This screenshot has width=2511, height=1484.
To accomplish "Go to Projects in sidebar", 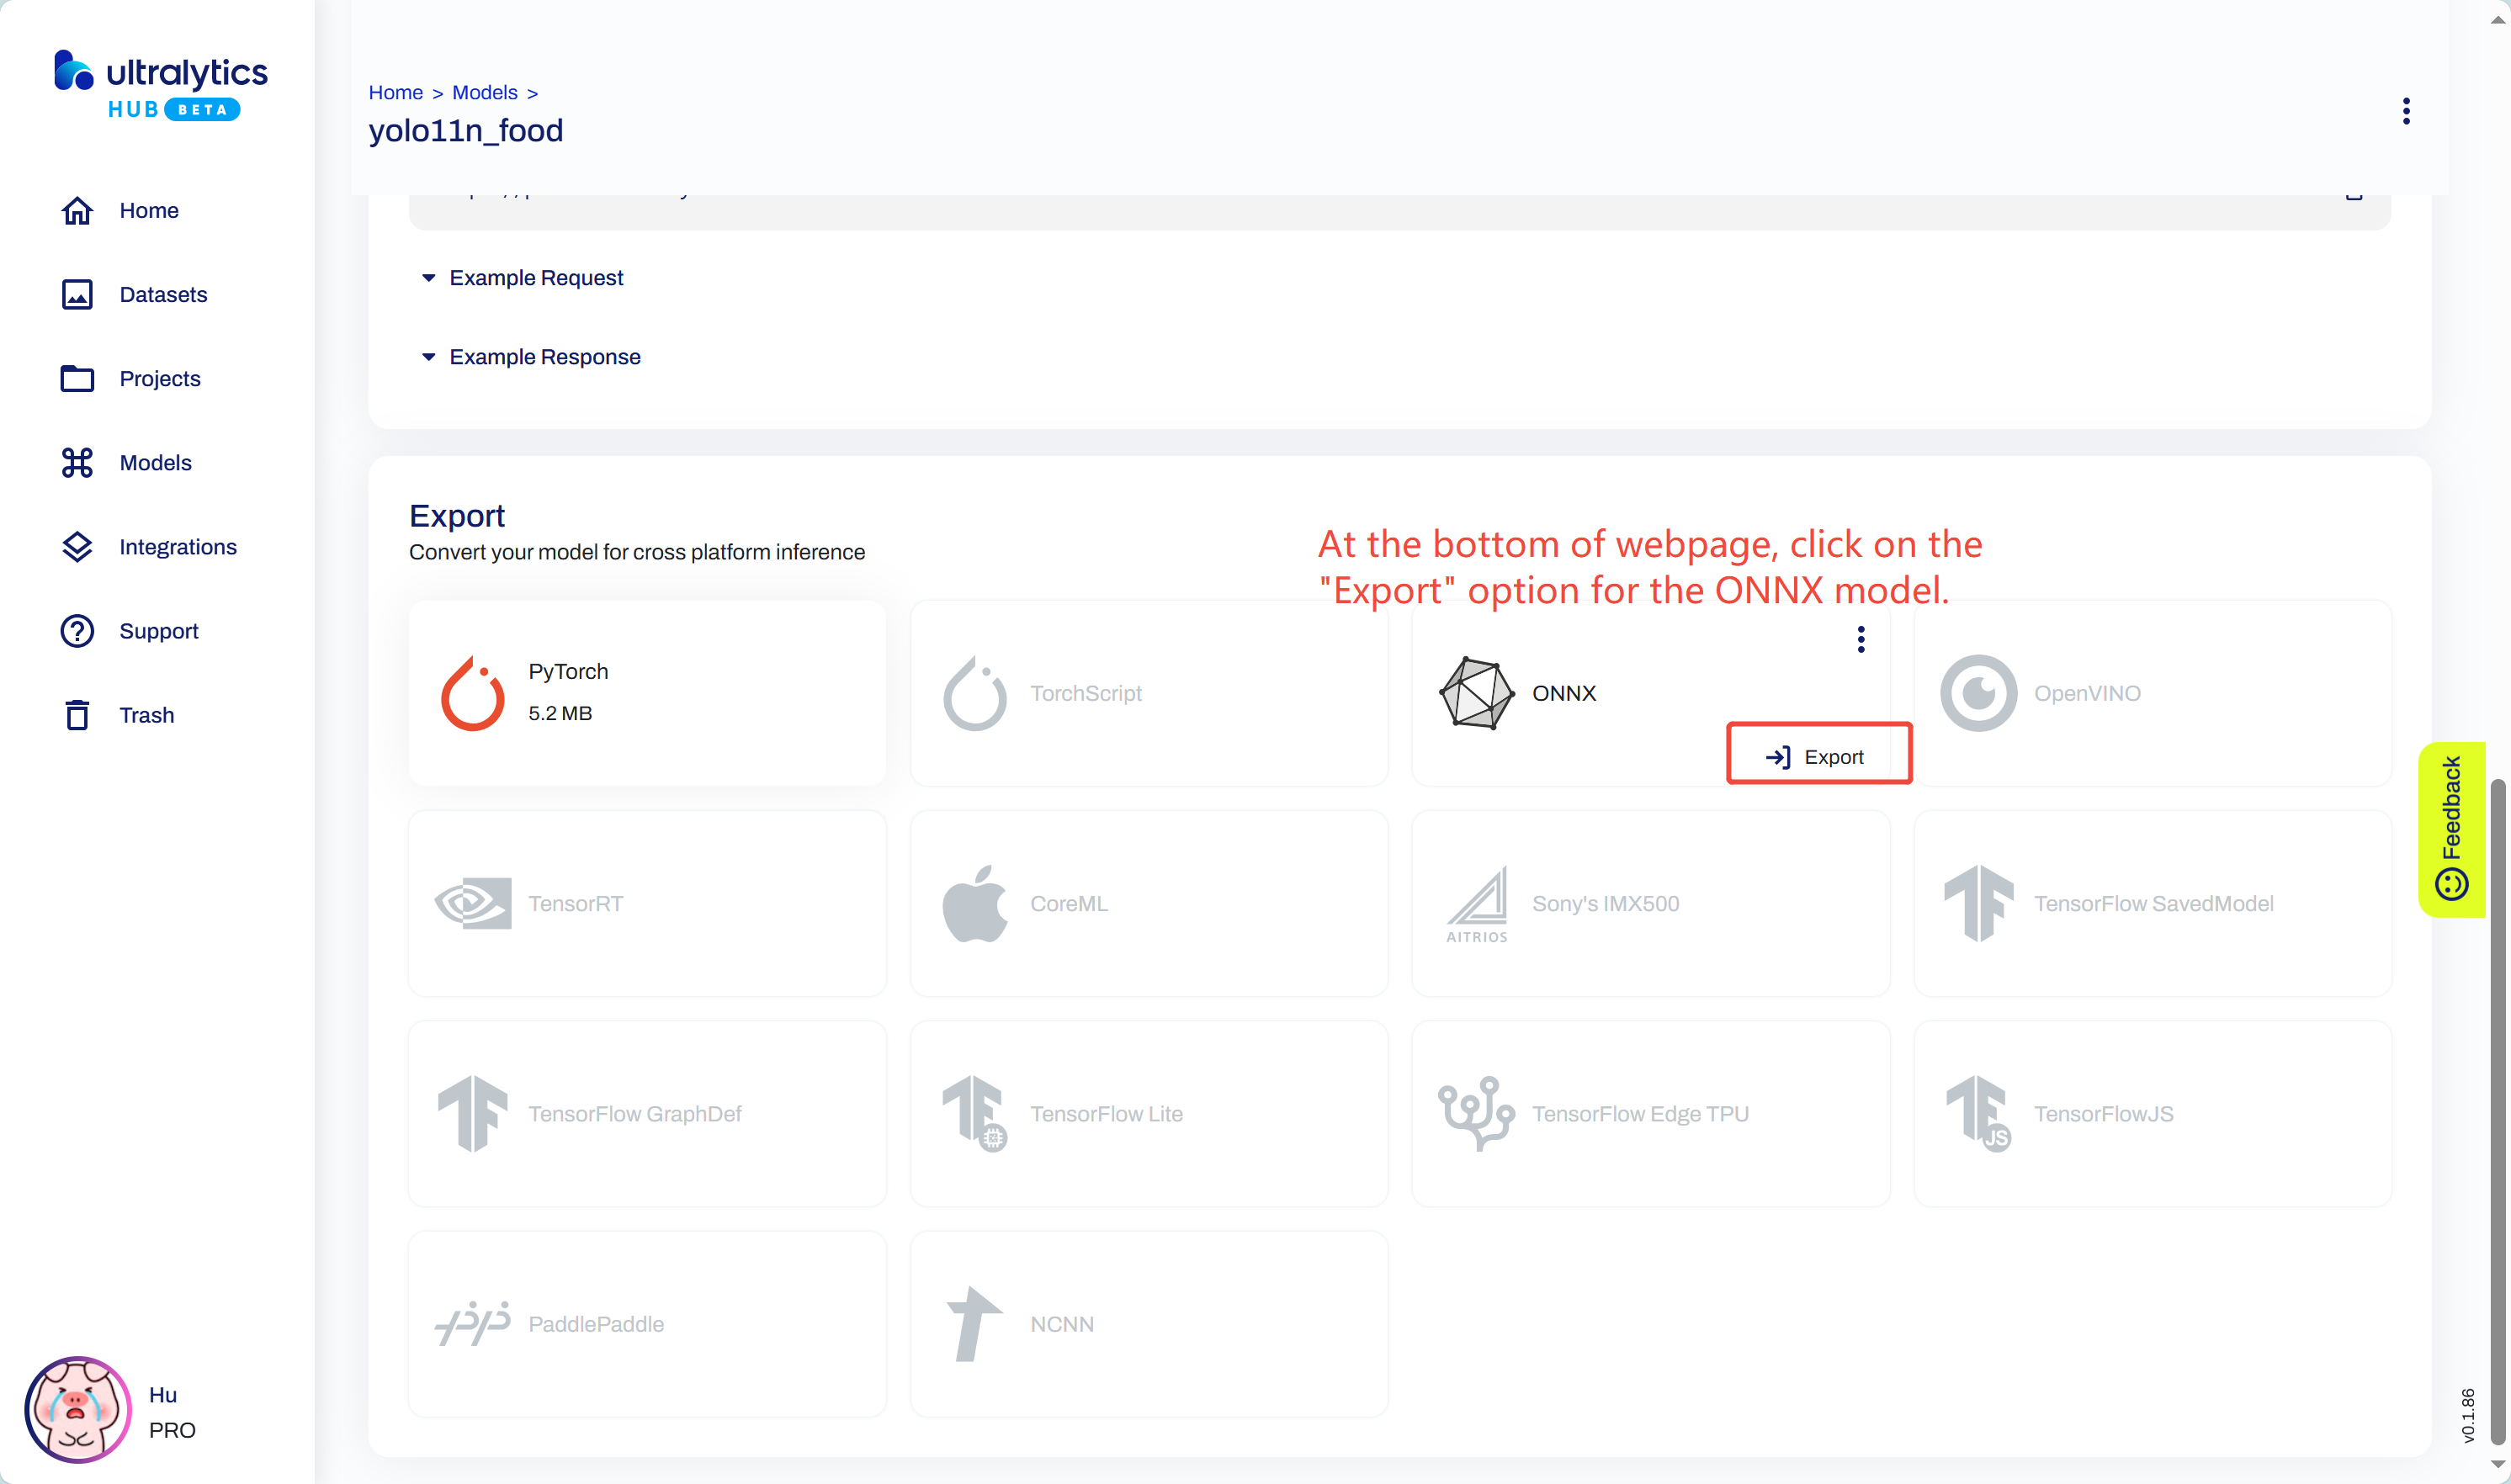I will (160, 379).
